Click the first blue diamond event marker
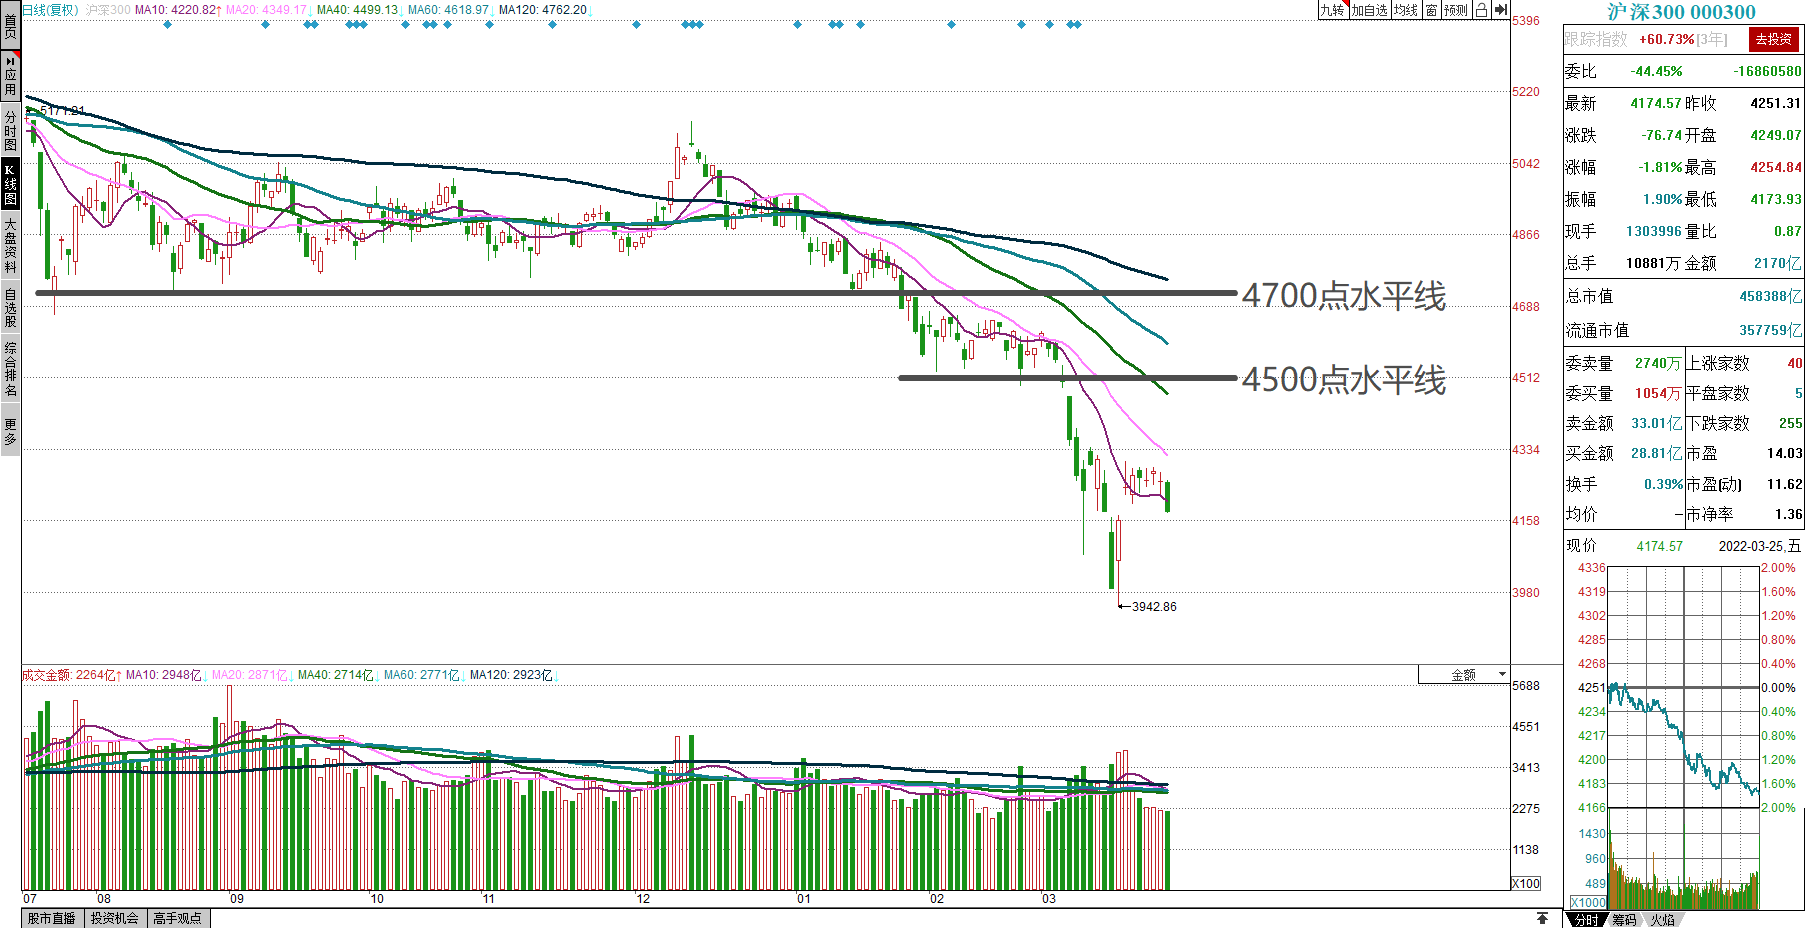The width and height of the screenshot is (1805, 928). (x=167, y=25)
